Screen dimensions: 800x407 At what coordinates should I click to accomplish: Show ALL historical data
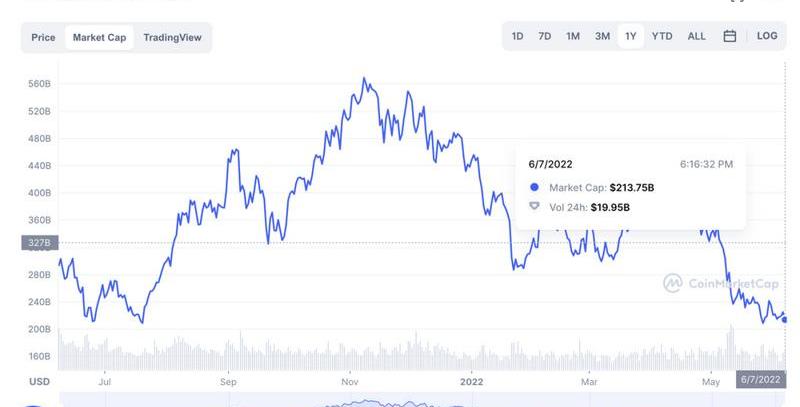tap(697, 36)
